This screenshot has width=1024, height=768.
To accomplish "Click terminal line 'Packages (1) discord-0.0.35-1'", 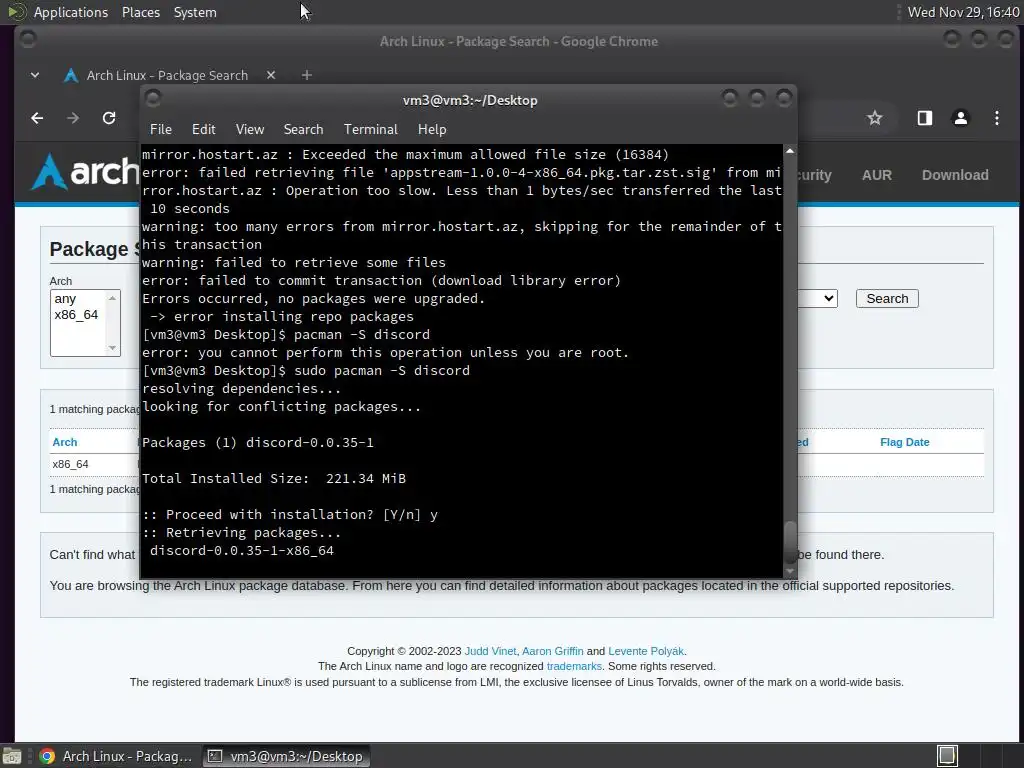I will click(x=258, y=443).
